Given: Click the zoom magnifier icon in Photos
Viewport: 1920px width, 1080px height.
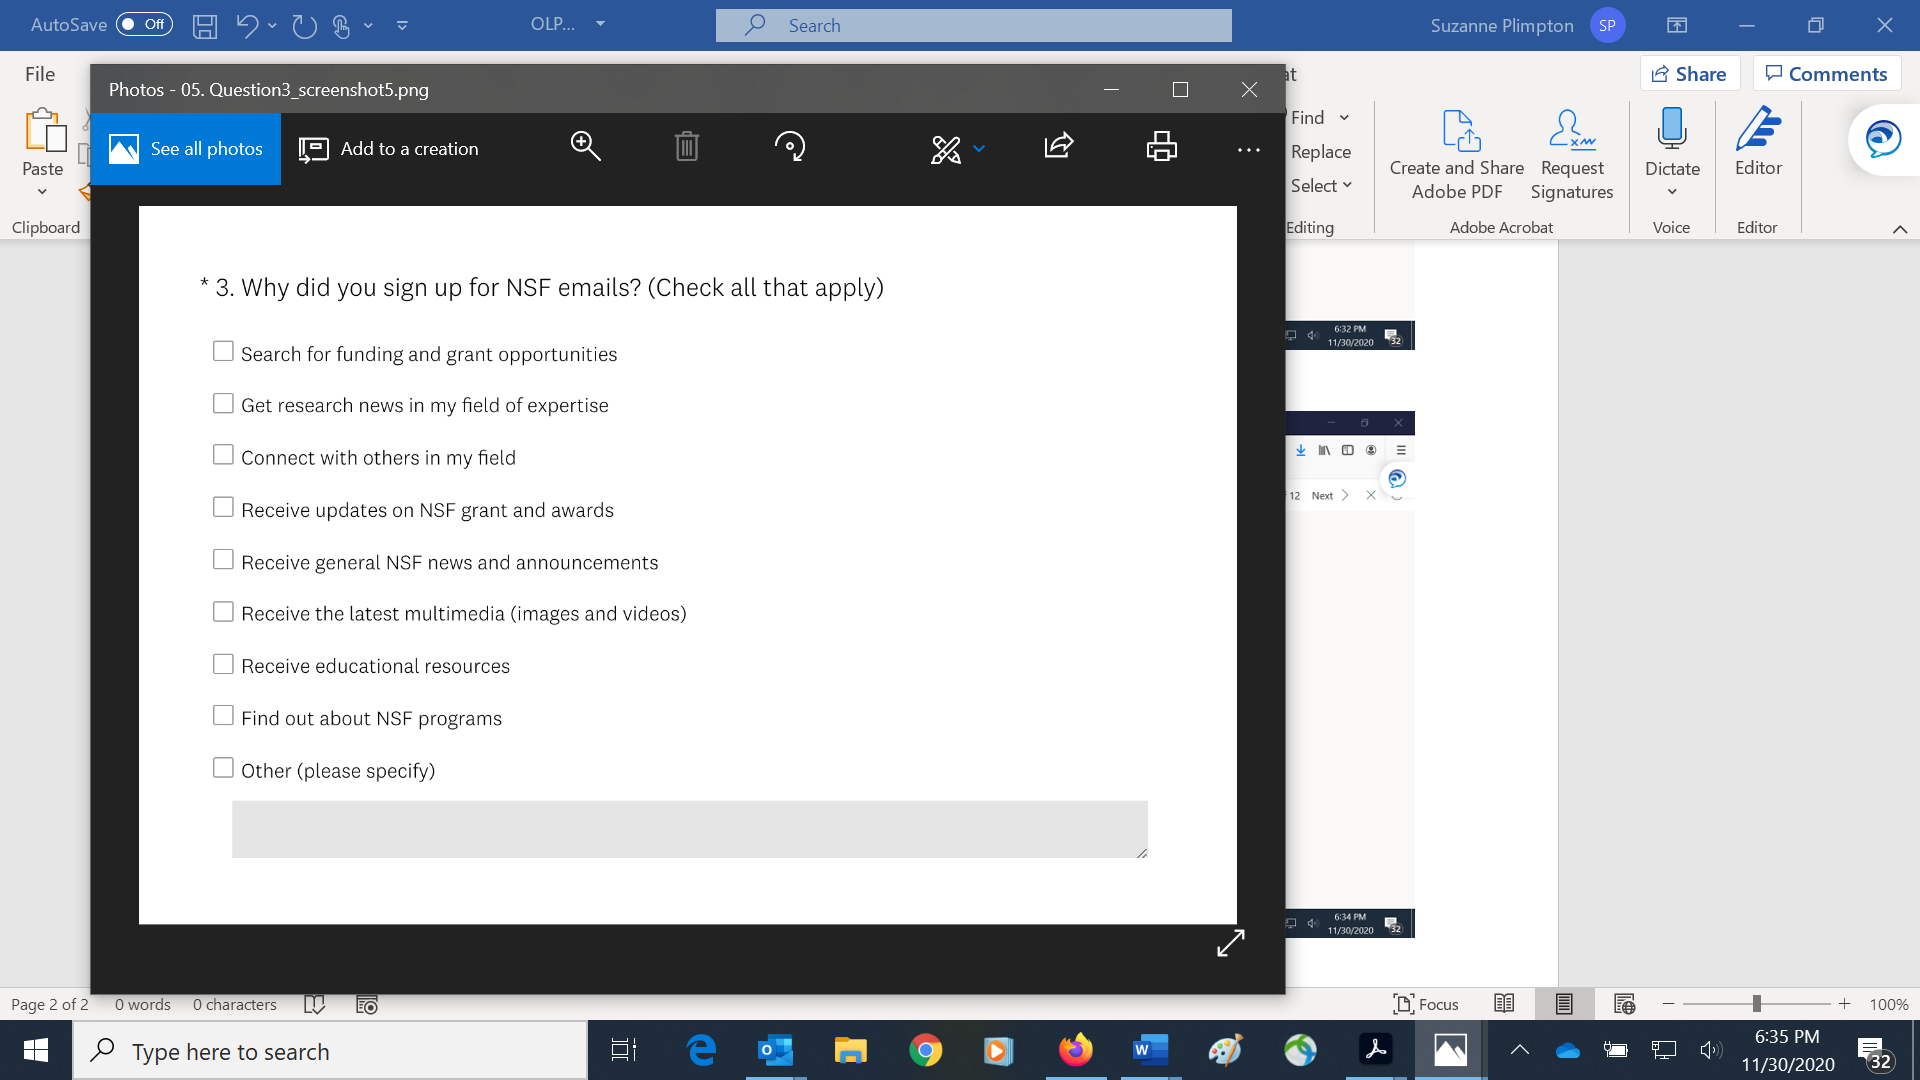Looking at the screenshot, I should tap(585, 147).
